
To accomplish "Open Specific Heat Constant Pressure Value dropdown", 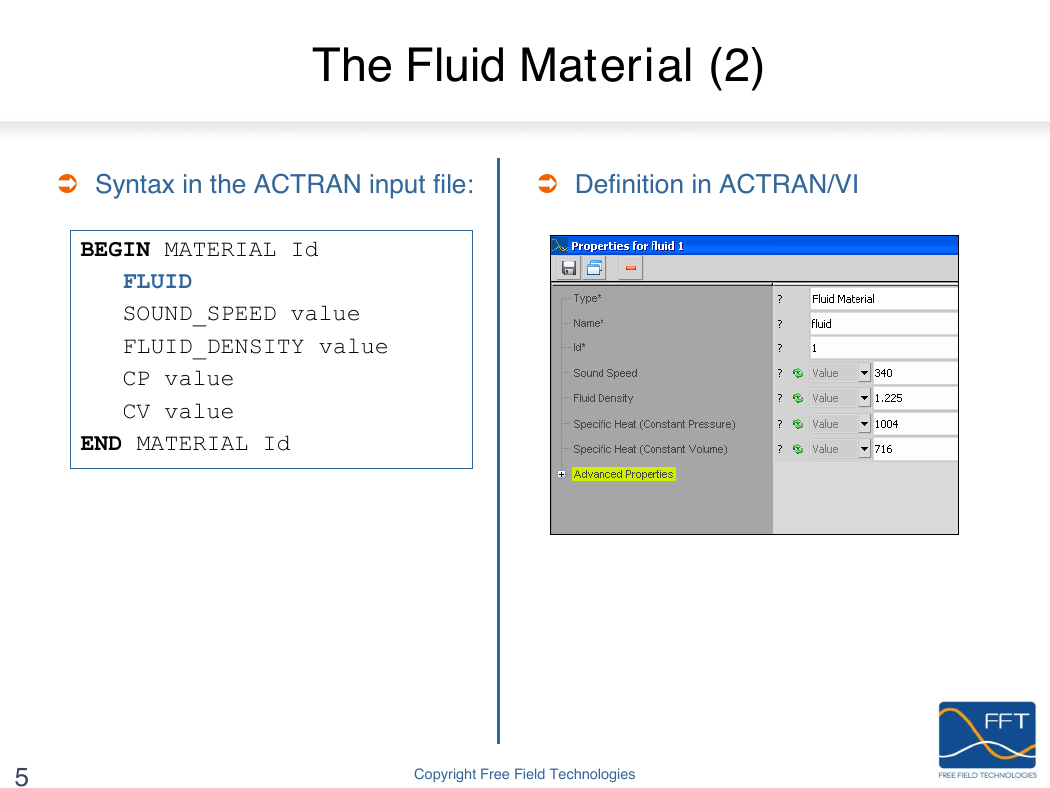I will coord(864,424).
